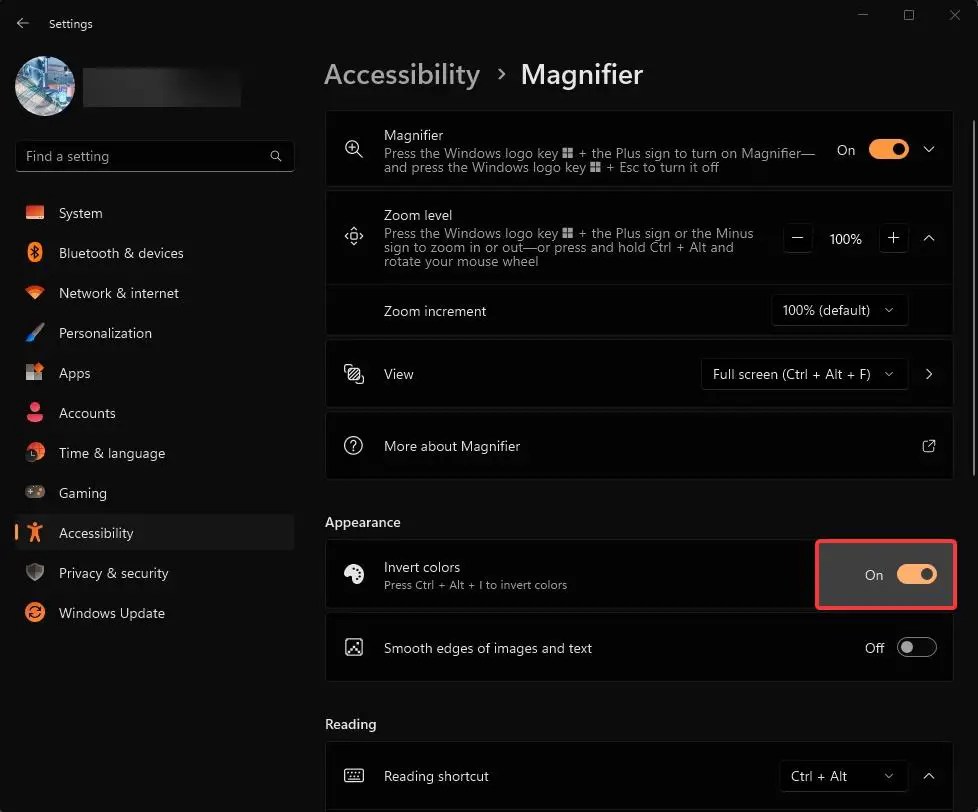
Task: Click the Gaming controller icon
Action: click(35, 492)
